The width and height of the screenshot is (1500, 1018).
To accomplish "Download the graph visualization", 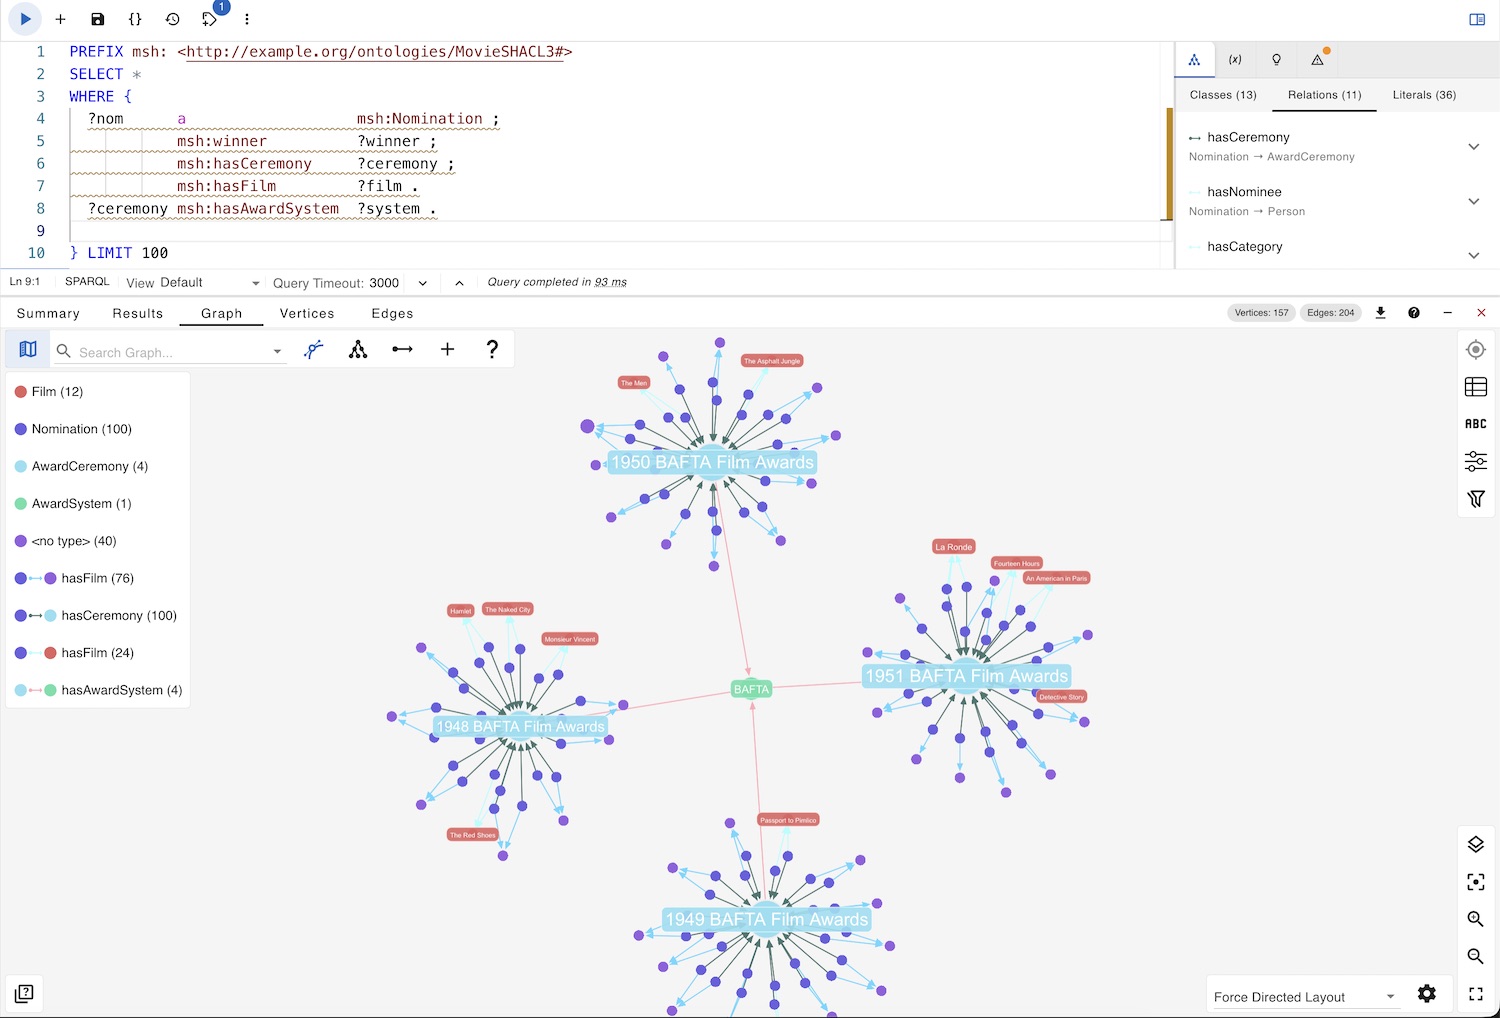I will pyautogui.click(x=1381, y=312).
